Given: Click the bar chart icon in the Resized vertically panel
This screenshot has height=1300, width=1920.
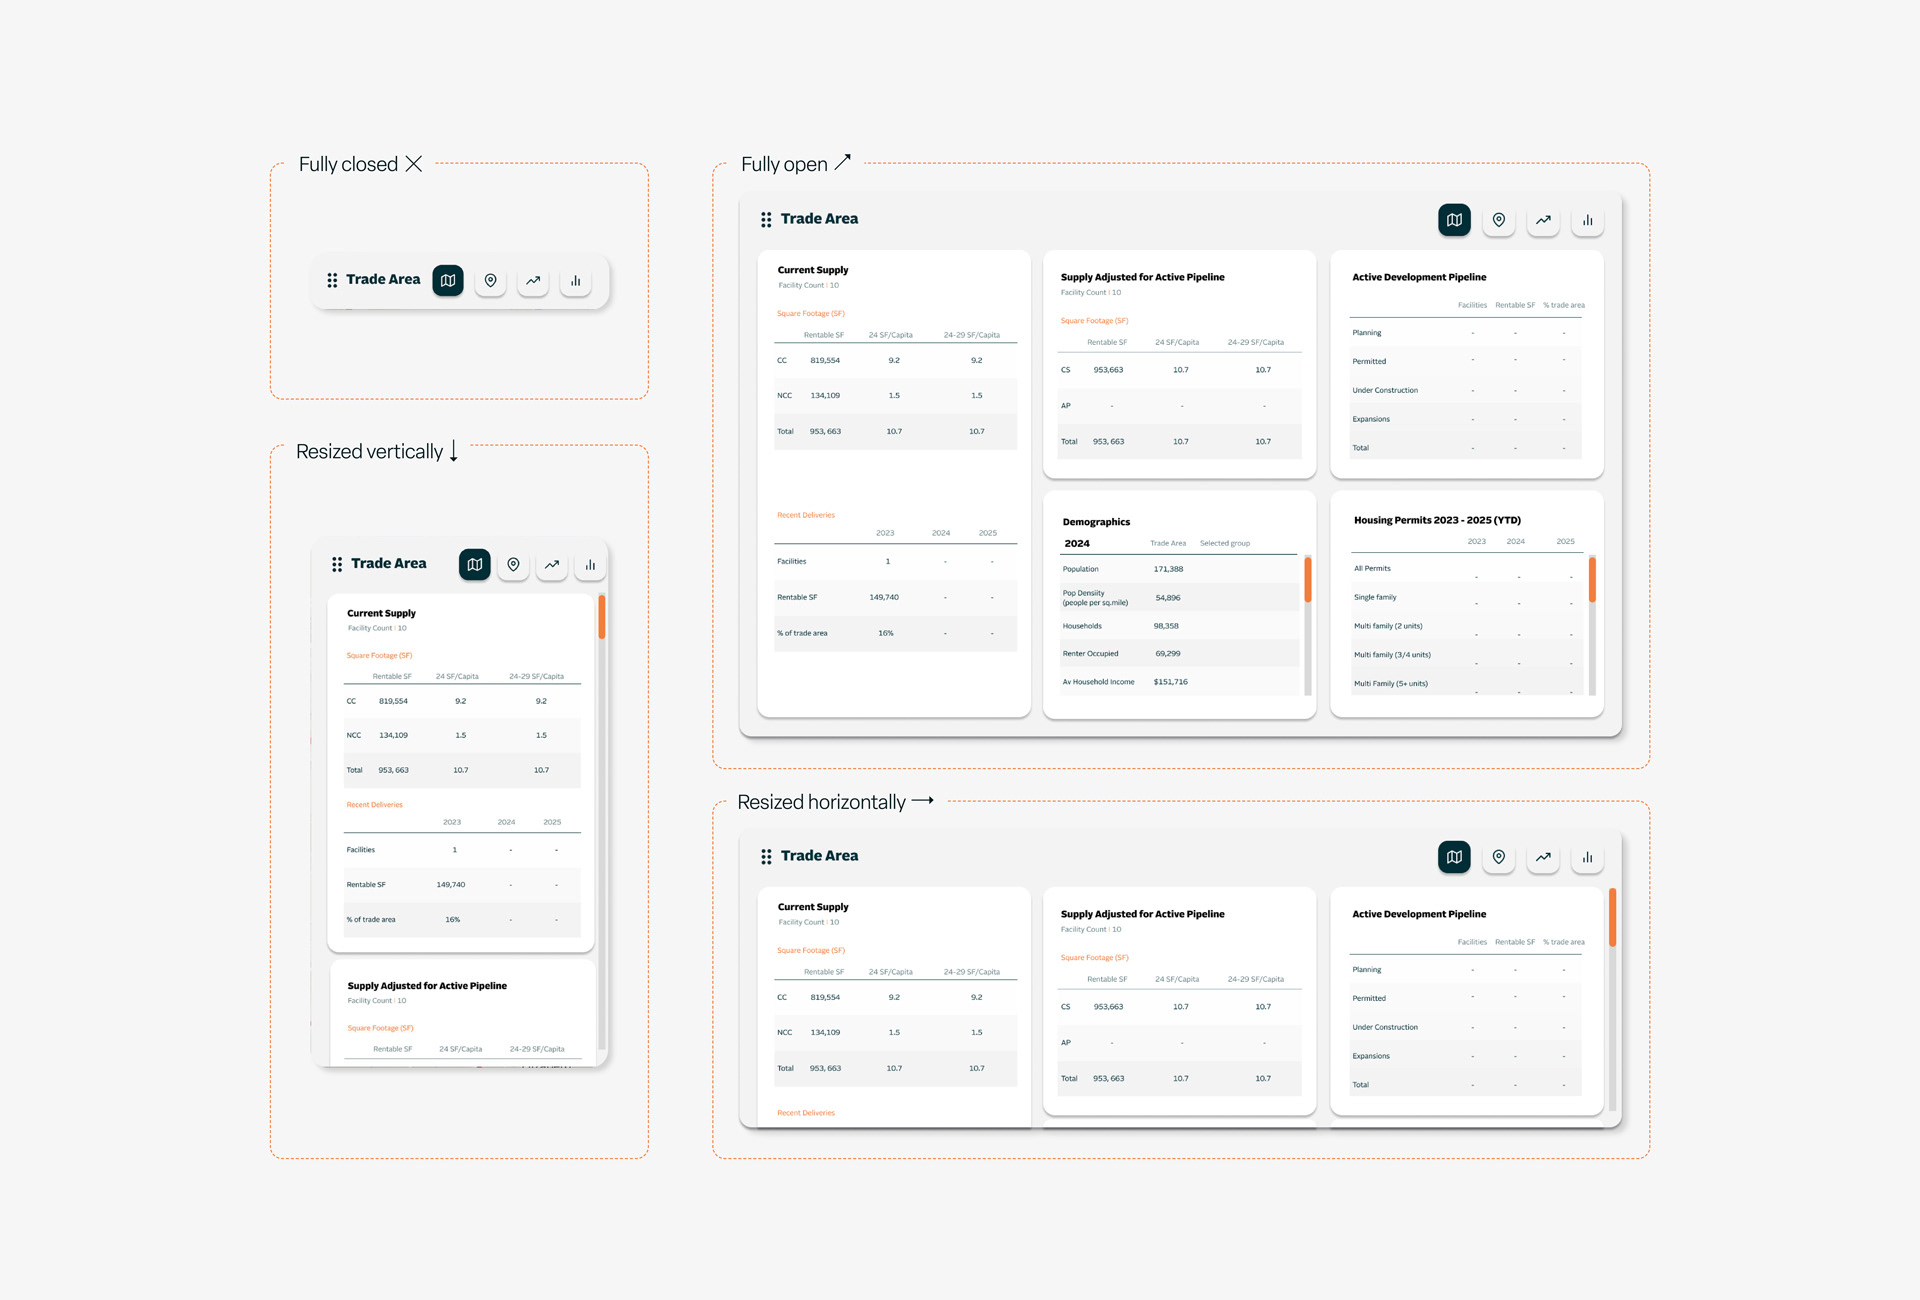Looking at the screenshot, I should (x=590, y=565).
